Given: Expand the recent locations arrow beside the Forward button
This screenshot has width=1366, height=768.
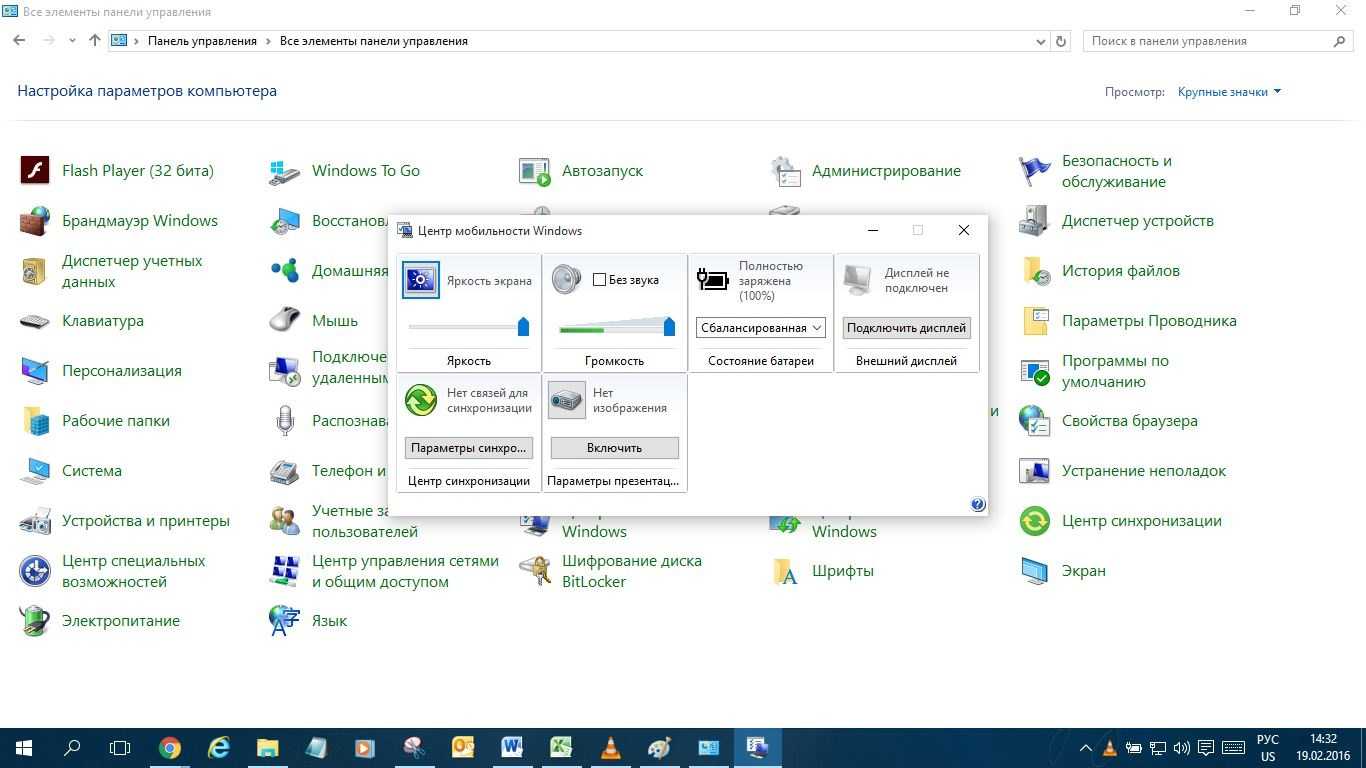Looking at the screenshot, I should click(x=72, y=41).
